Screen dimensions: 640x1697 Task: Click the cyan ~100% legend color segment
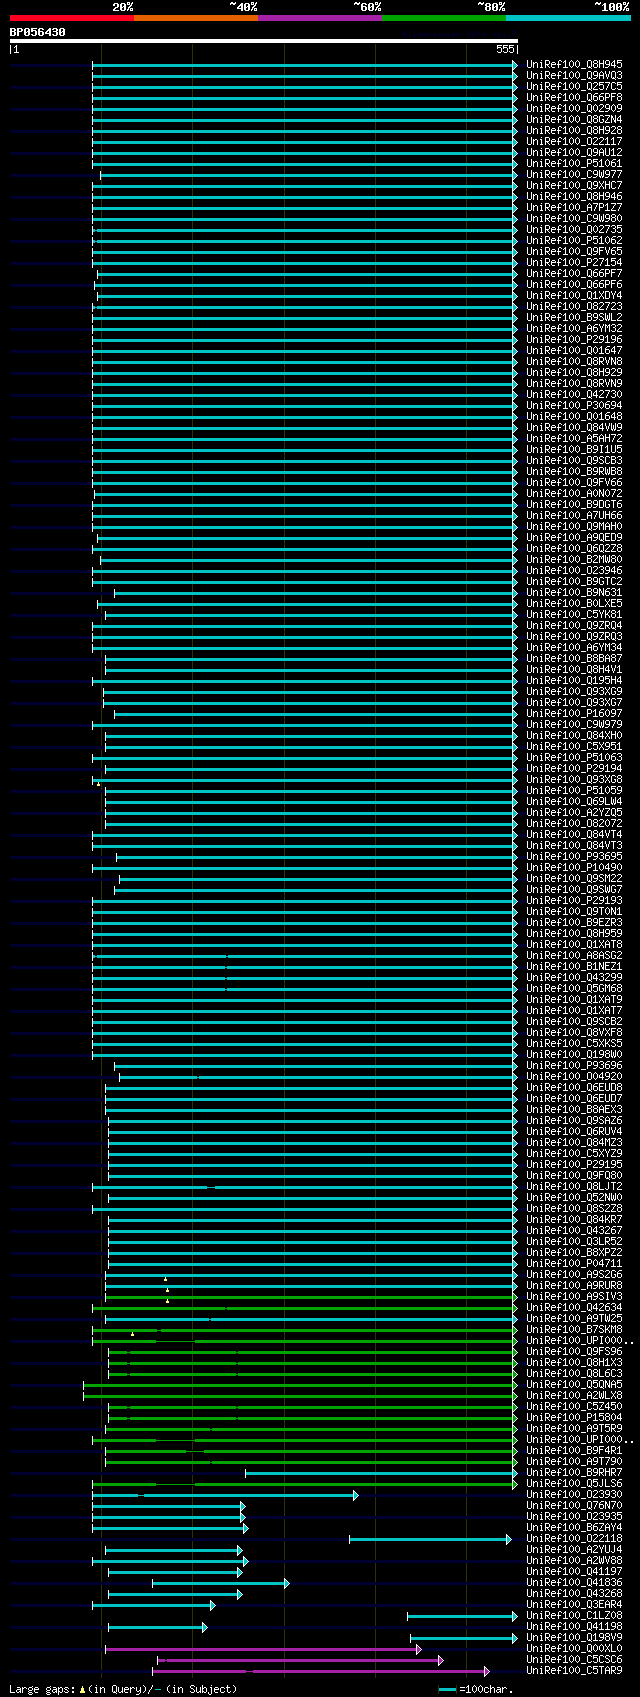568,18
